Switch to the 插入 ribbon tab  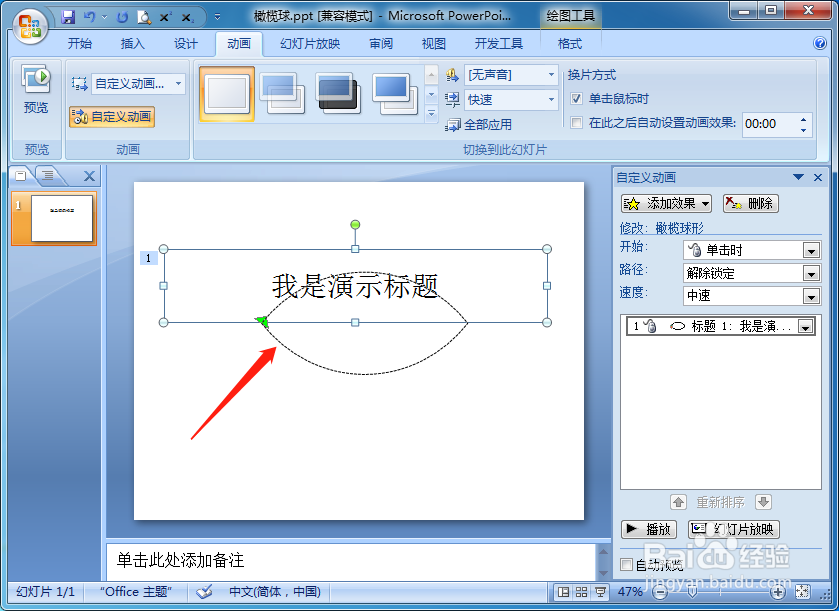coord(133,44)
